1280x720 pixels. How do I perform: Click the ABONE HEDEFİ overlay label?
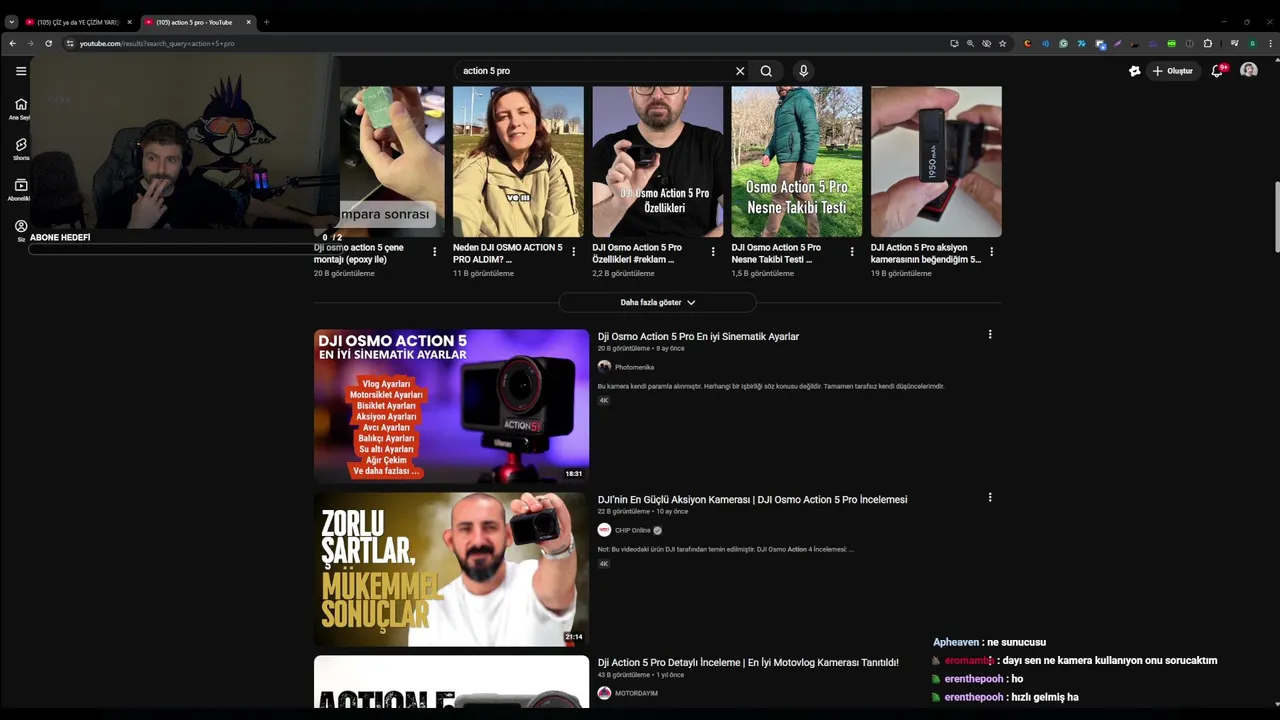60,238
